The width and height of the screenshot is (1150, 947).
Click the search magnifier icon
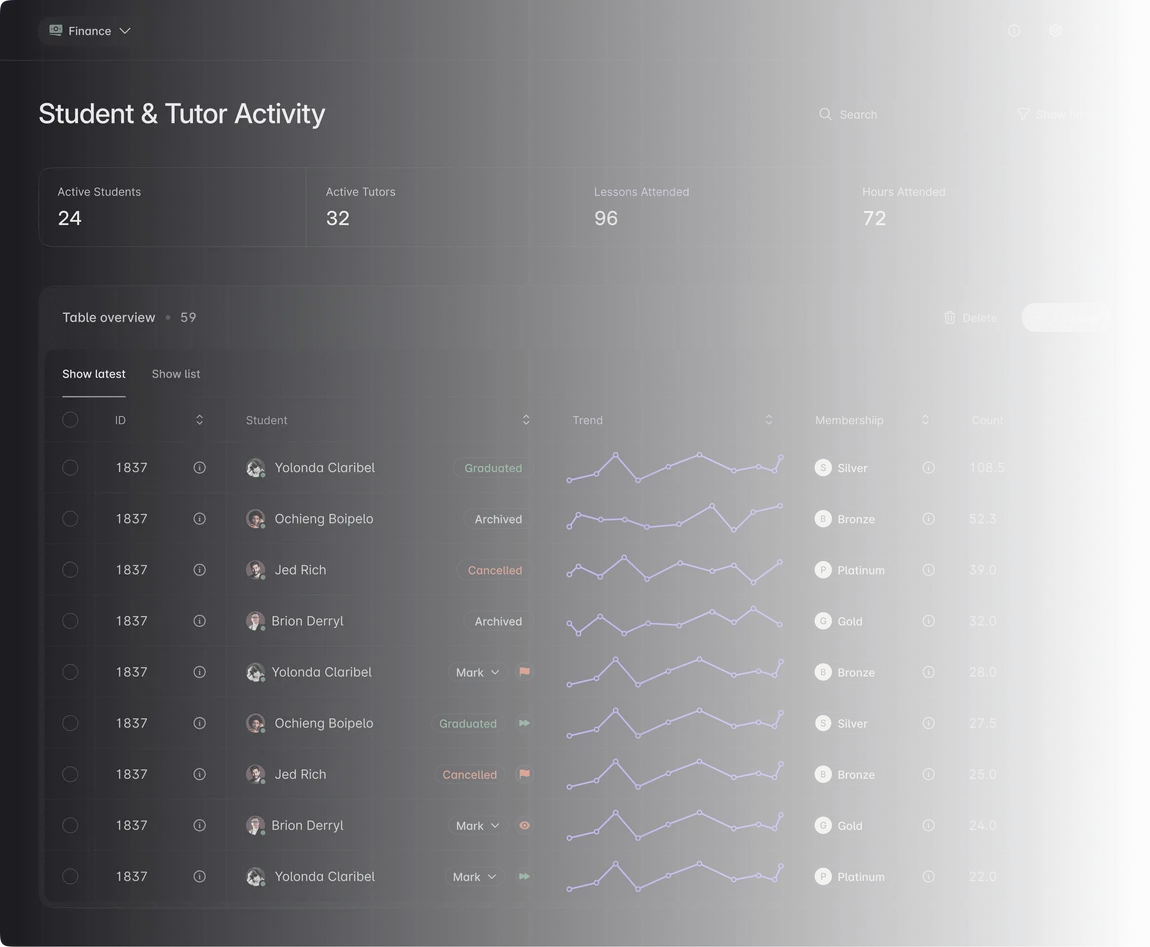pyautogui.click(x=825, y=114)
